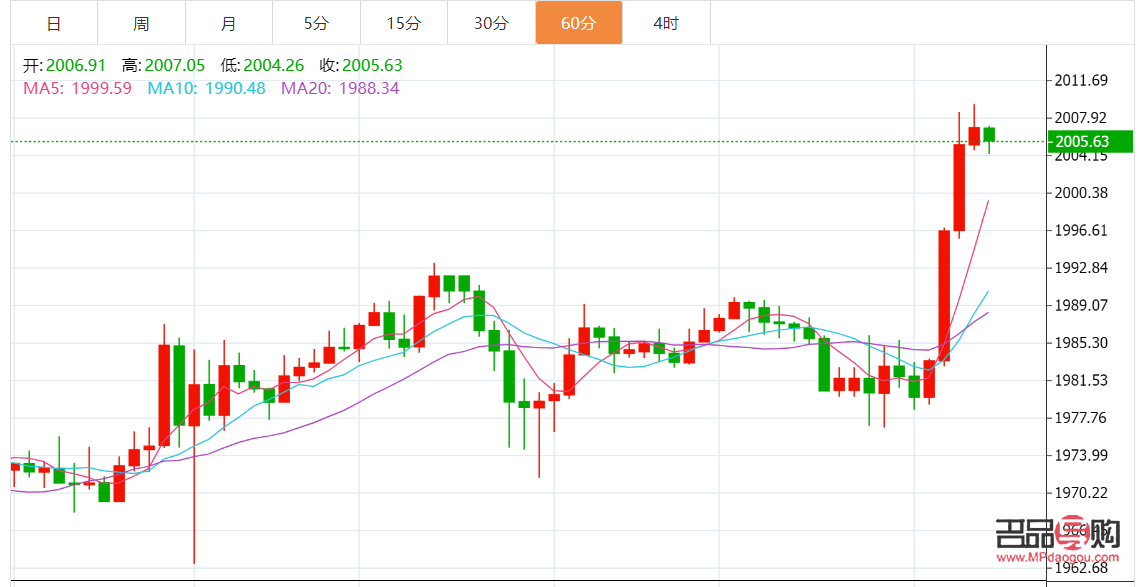Click the last green candlestick at far right
Screen dimensions: 1143x587
[989, 135]
